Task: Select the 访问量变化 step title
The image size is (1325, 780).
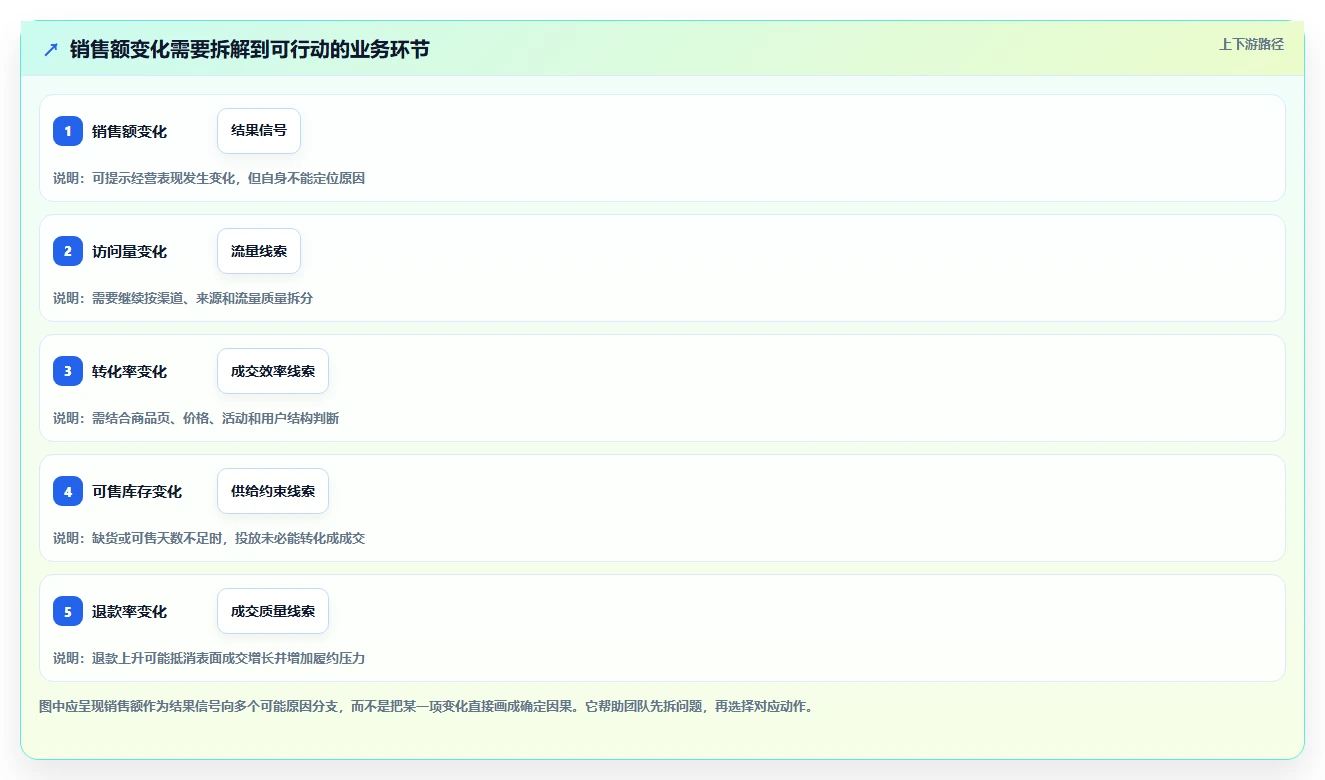Action: coord(129,251)
